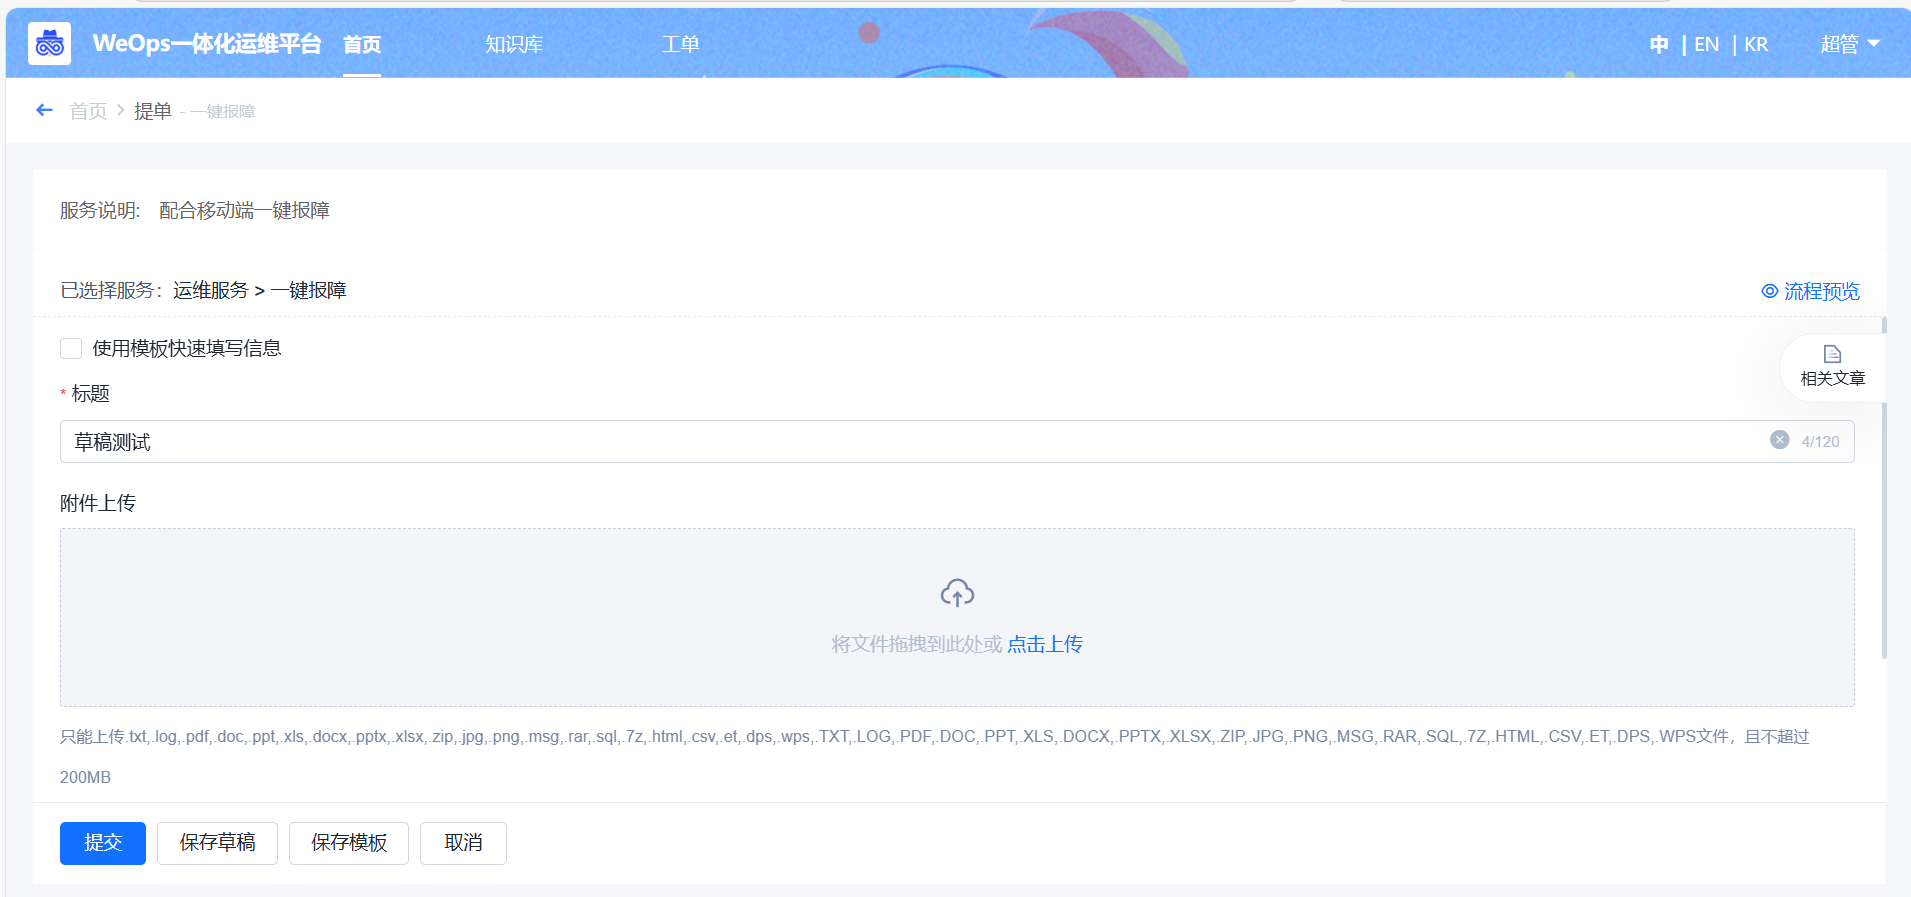Switch language to EN

(1706, 44)
